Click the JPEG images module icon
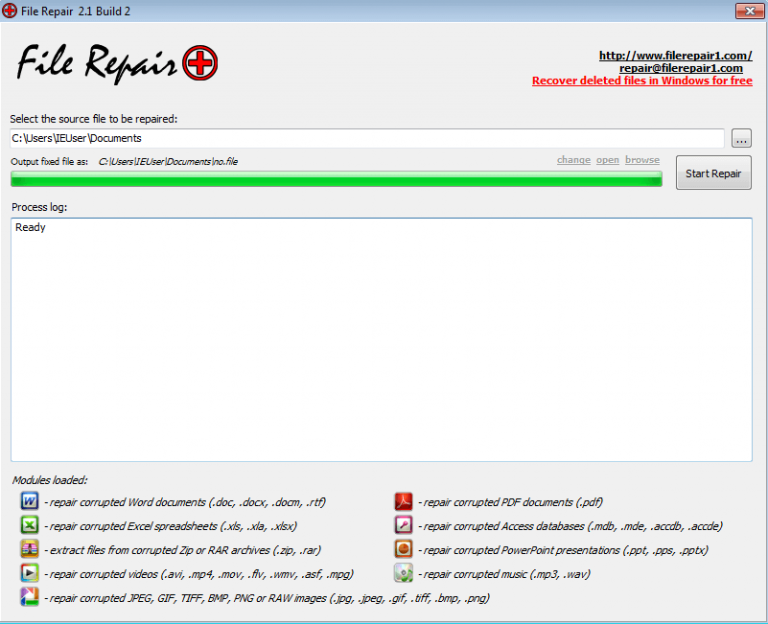Viewport: 768px width, 624px height. tap(30, 597)
